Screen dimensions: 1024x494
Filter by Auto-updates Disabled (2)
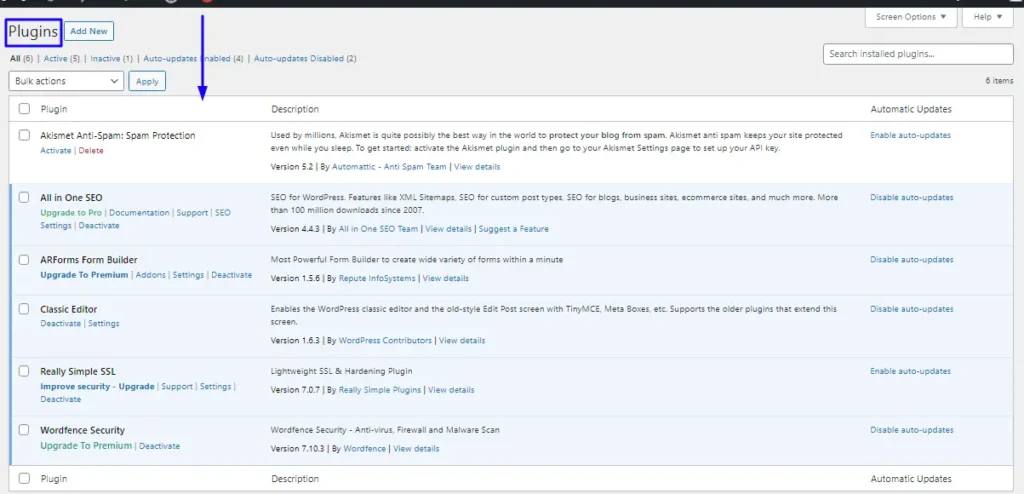305,59
